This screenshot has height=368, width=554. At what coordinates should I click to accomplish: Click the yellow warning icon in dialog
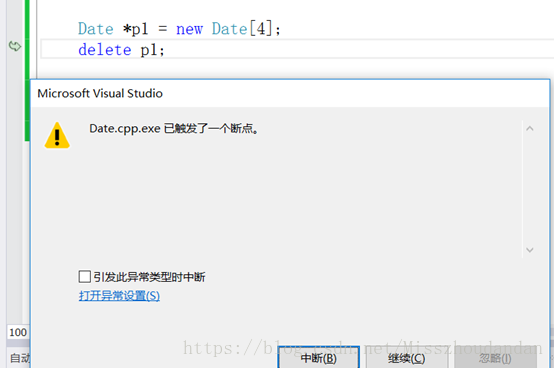(x=57, y=136)
